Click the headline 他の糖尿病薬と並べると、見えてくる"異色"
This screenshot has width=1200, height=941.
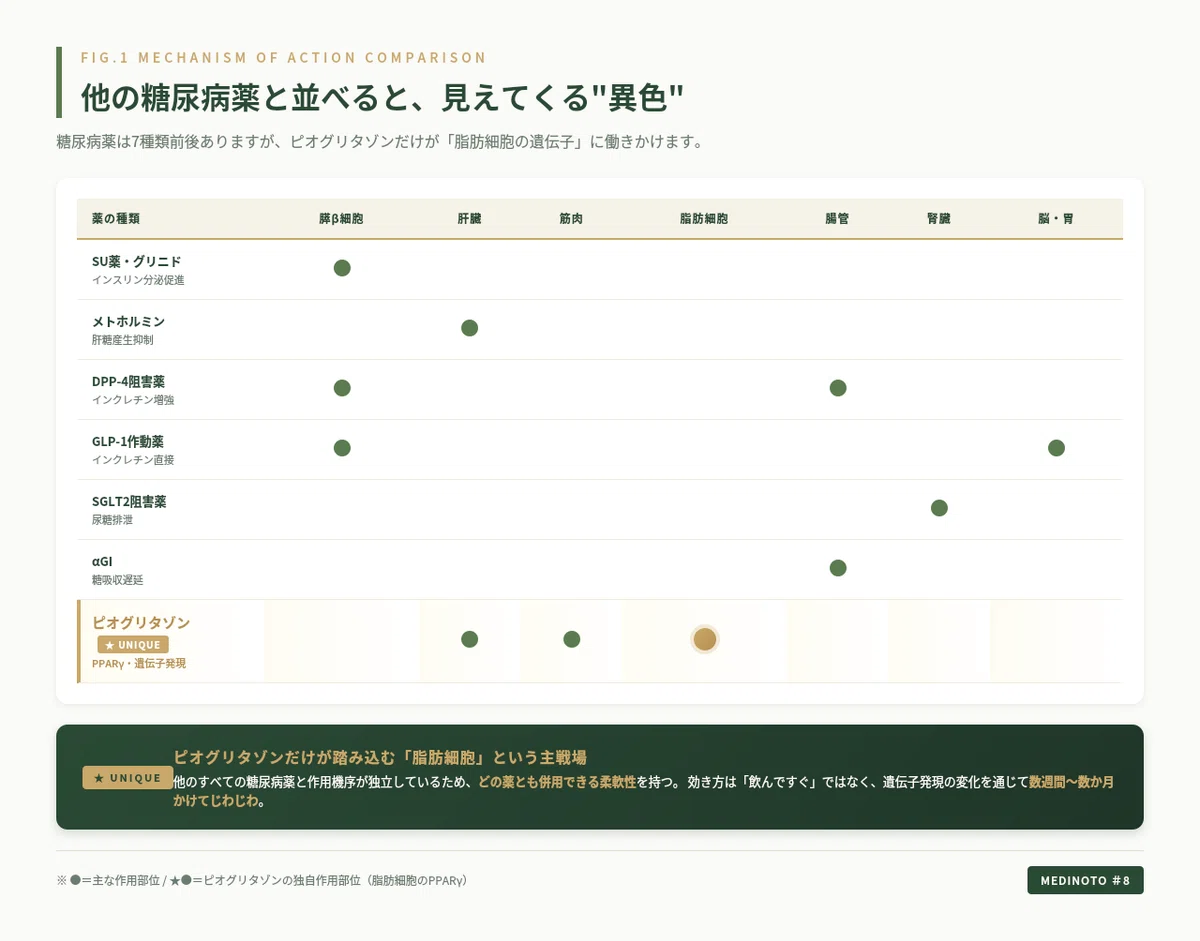(383, 97)
